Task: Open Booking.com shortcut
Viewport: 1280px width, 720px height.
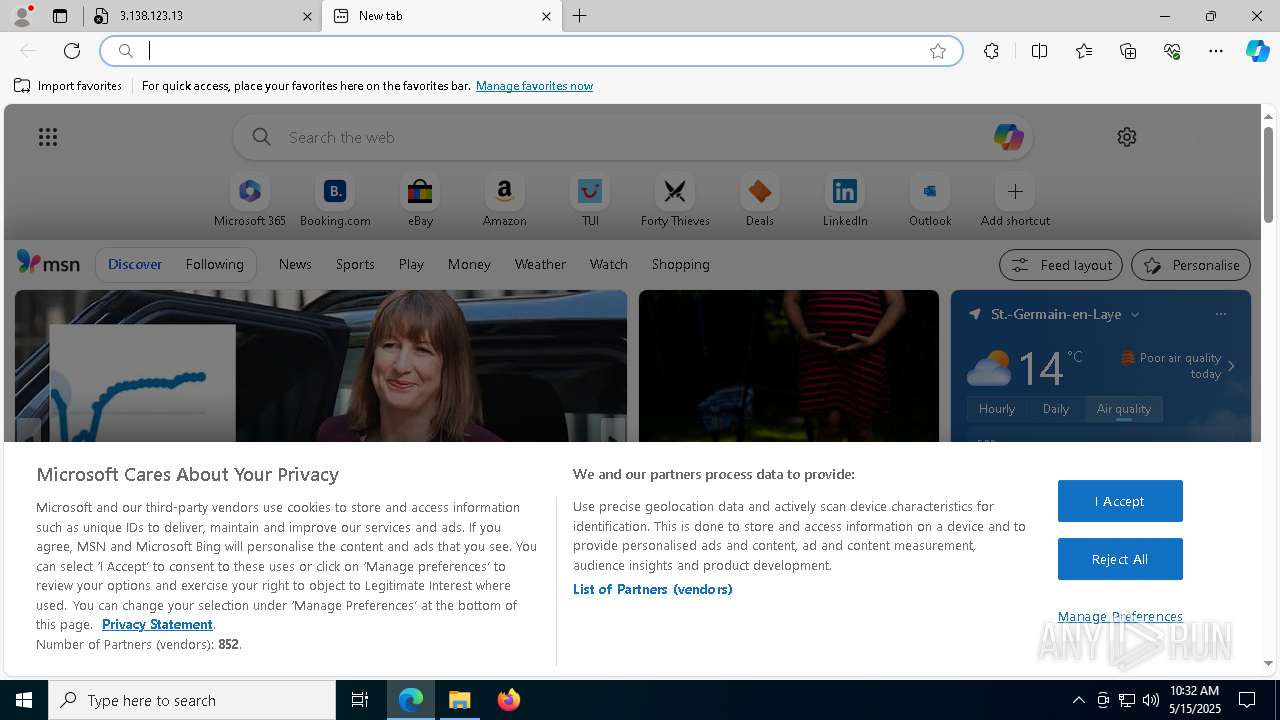Action: [335, 201]
